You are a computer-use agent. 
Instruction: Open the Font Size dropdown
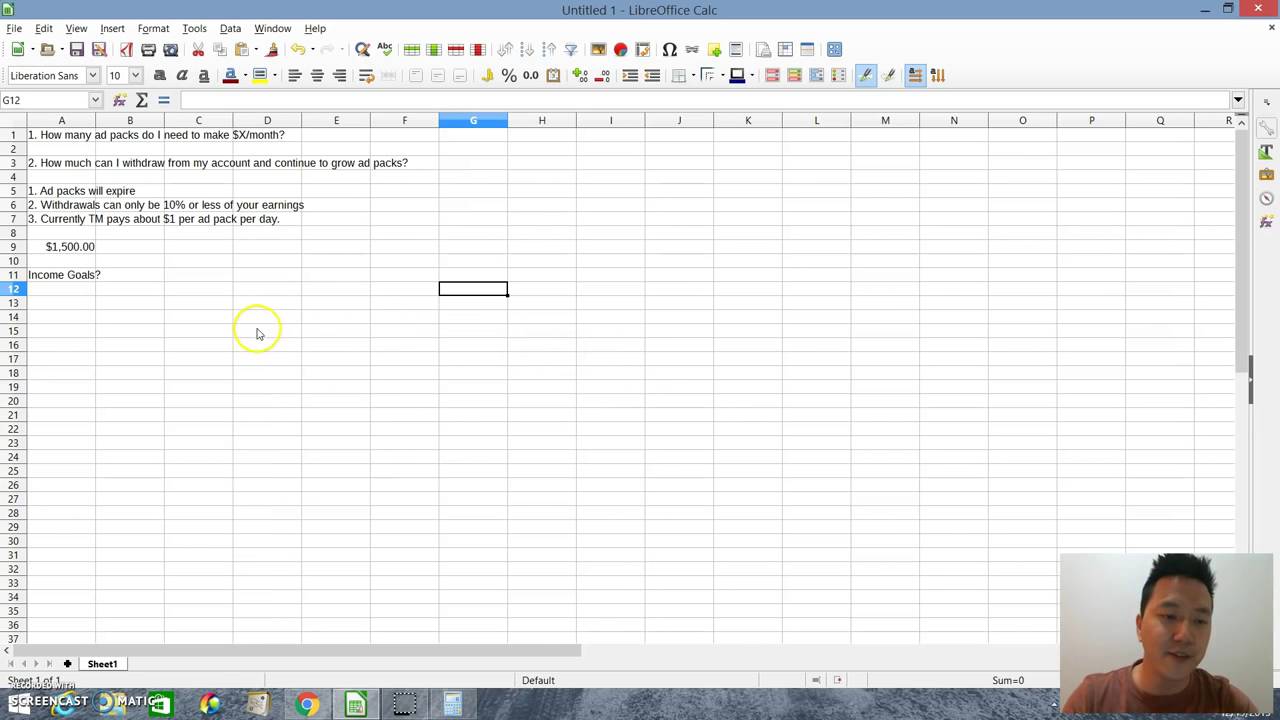pos(135,75)
